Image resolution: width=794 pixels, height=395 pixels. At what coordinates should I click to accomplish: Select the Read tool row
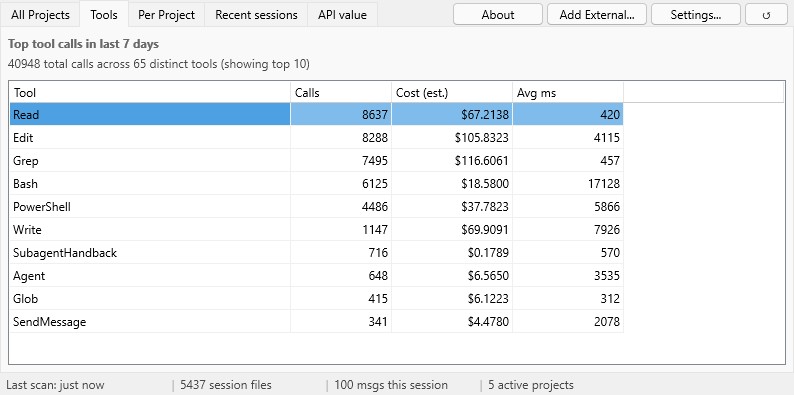[316, 114]
